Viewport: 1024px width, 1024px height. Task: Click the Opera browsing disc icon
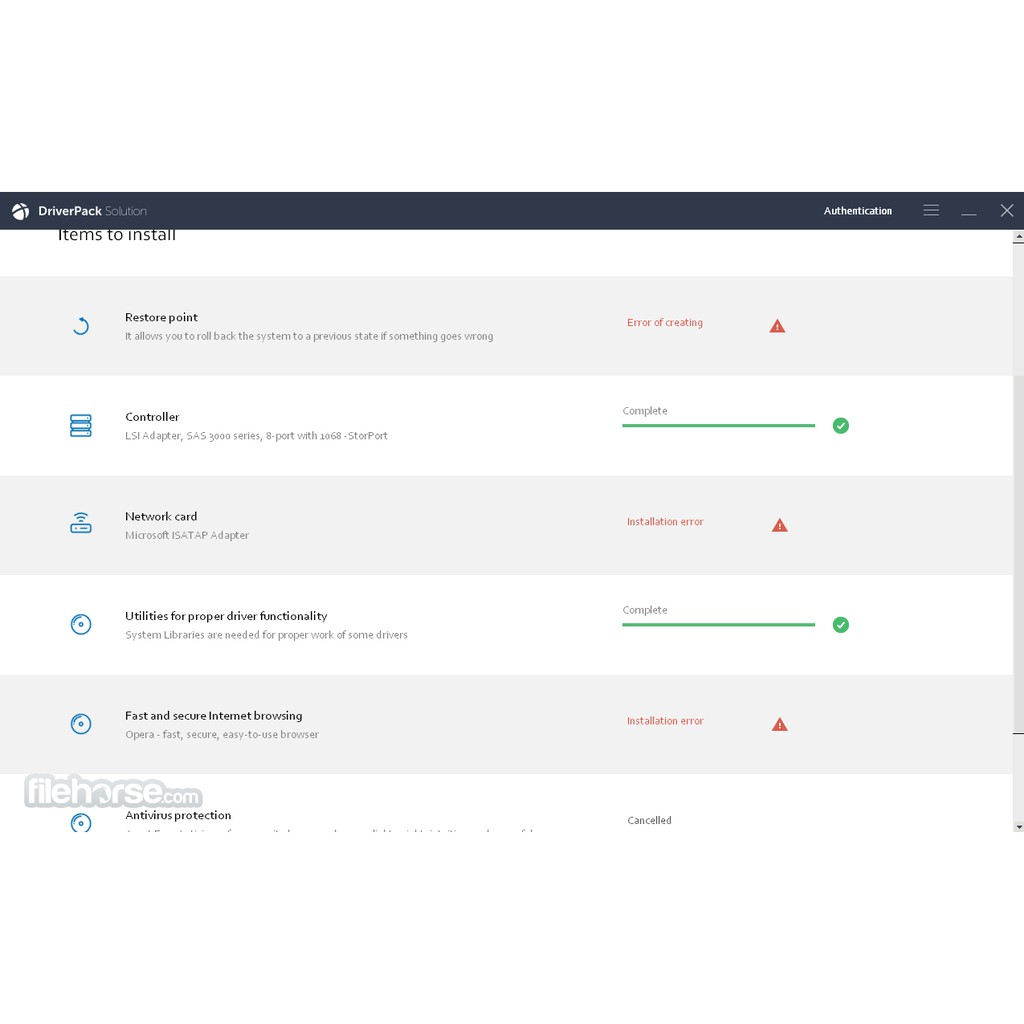point(81,724)
